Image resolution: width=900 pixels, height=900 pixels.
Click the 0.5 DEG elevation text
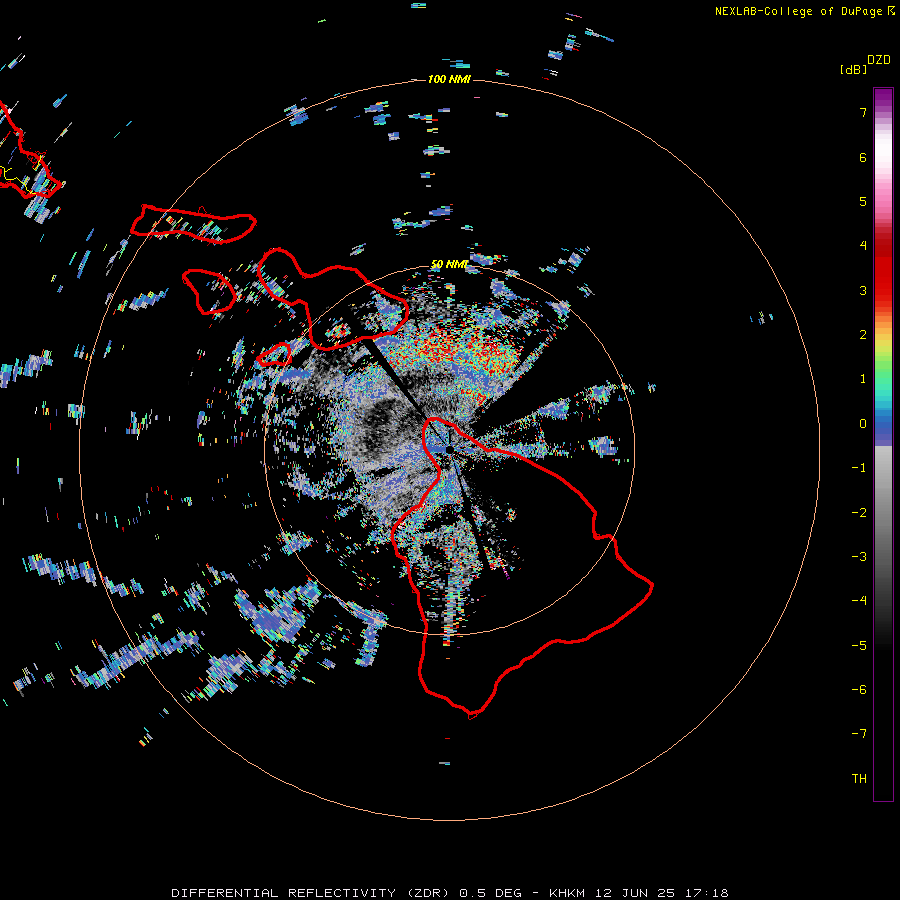pyautogui.click(x=491, y=893)
